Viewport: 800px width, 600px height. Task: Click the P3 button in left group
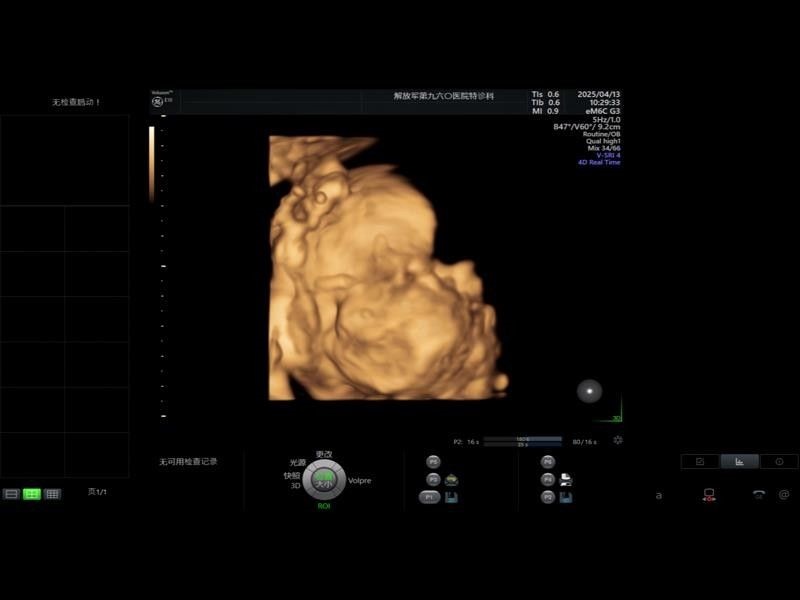click(x=433, y=480)
